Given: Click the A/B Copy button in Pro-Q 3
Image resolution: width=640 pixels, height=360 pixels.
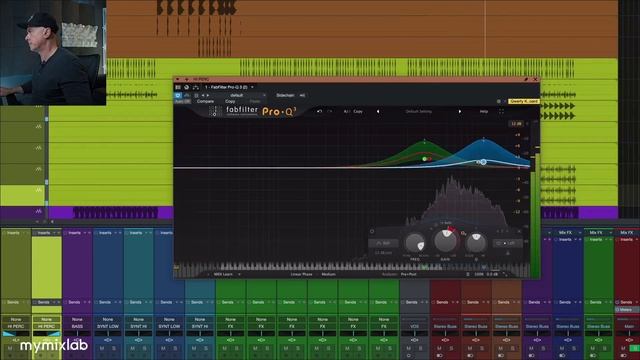Looking at the screenshot, I should click(358, 111).
